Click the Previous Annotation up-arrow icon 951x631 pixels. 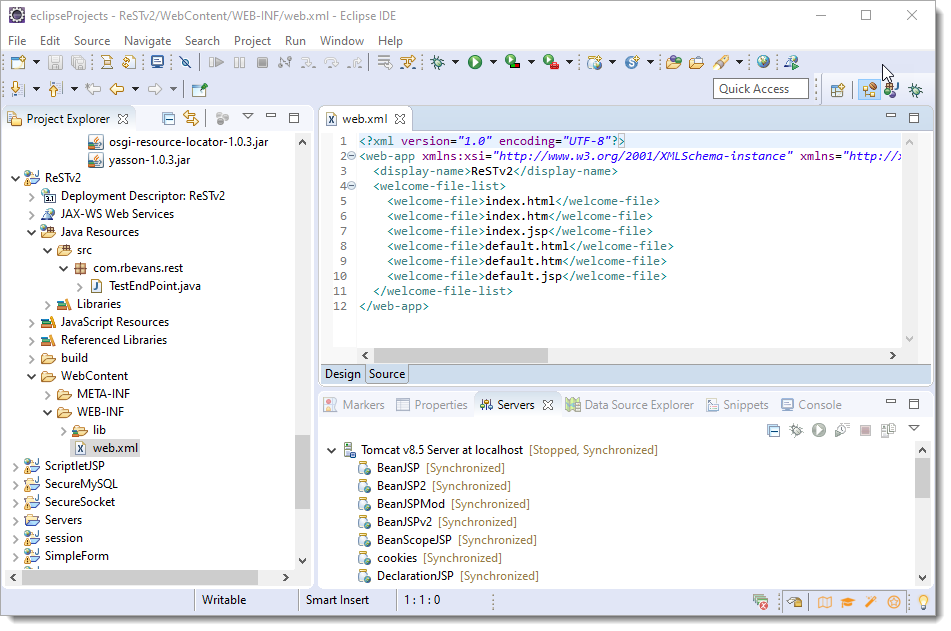55,89
